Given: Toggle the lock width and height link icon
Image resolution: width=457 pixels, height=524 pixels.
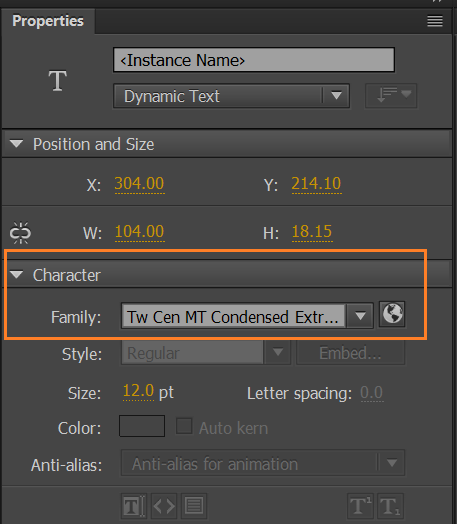Looking at the screenshot, I should pos(20,233).
